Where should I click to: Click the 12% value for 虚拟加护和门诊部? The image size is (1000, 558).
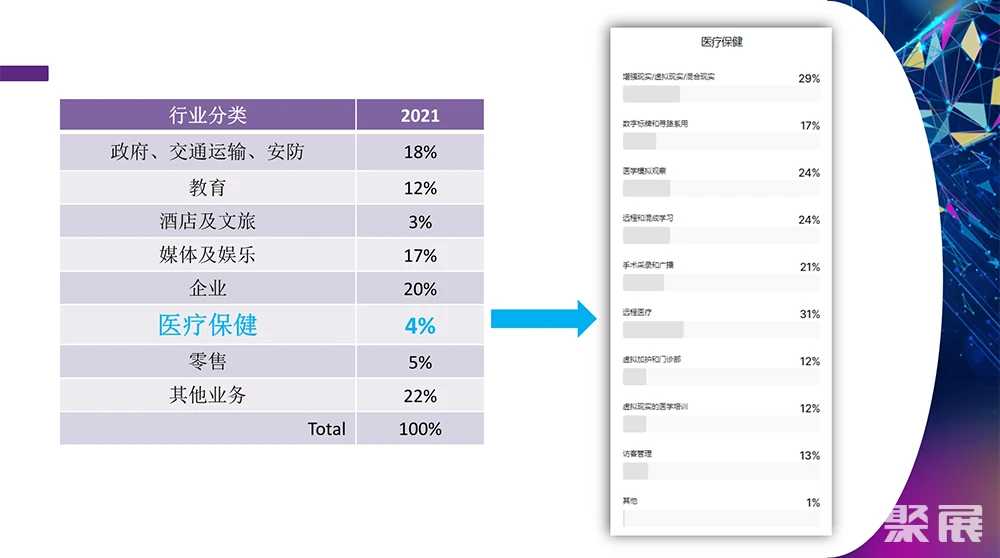810,362
